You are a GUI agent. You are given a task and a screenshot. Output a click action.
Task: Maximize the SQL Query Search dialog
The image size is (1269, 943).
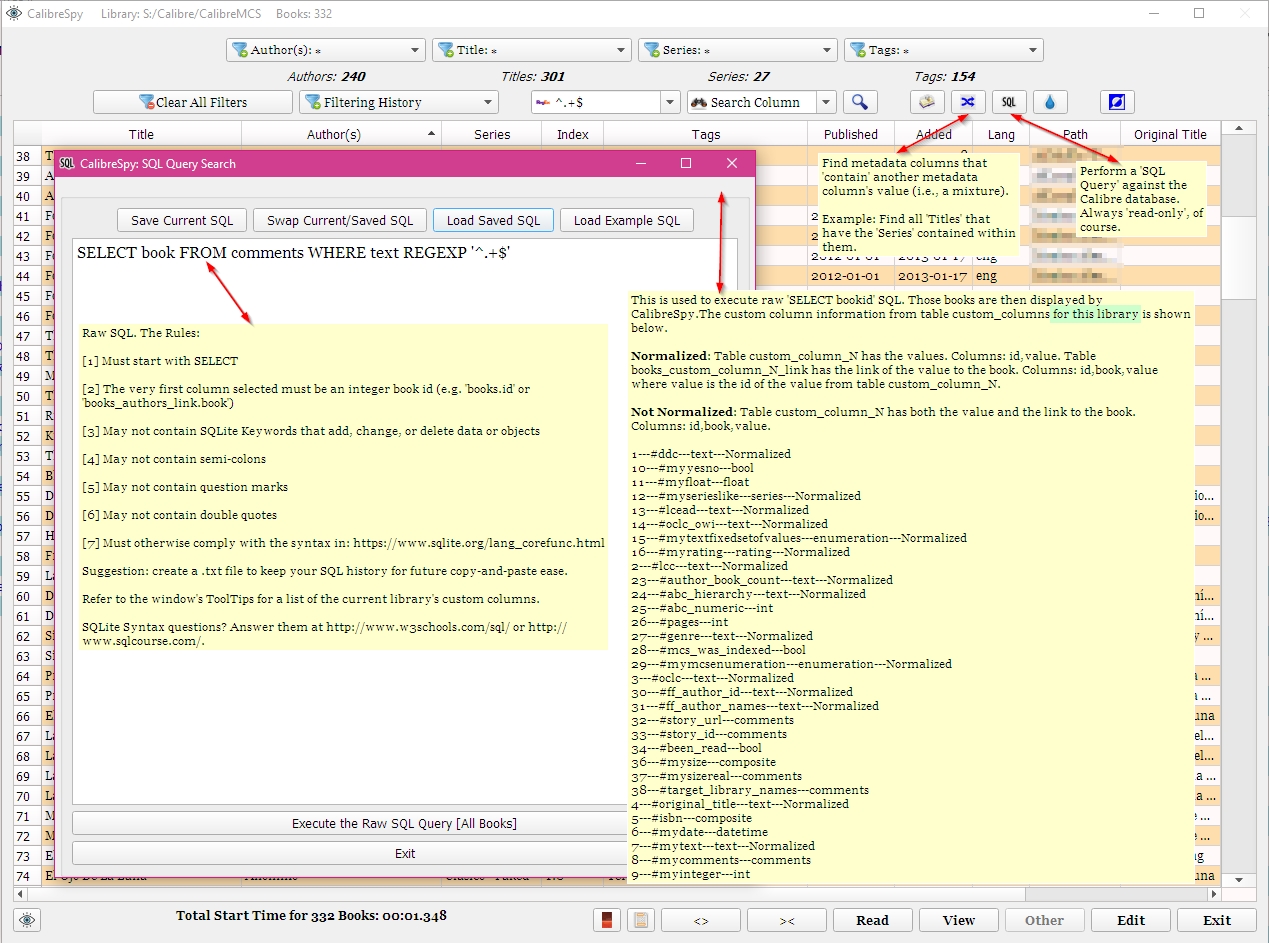click(x=686, y=163)
